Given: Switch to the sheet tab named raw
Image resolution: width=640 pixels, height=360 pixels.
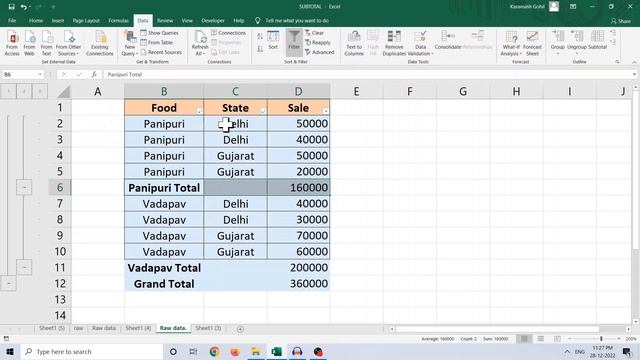Looking at the screenshot, I should coord(78,328).
